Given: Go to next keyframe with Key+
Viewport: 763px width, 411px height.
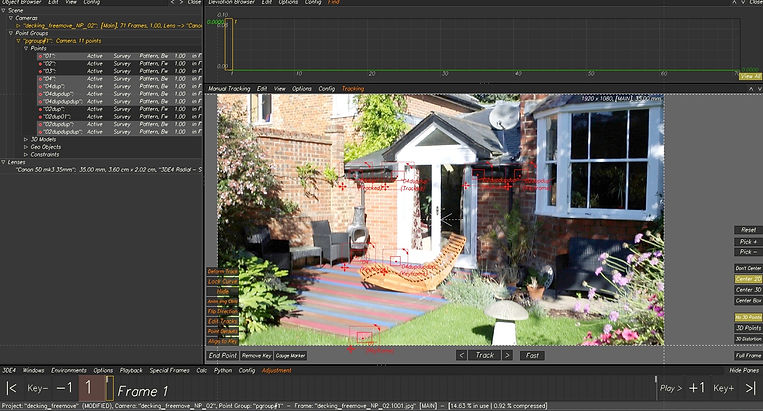Looking at the screenshot, I should tap(723, 388).
